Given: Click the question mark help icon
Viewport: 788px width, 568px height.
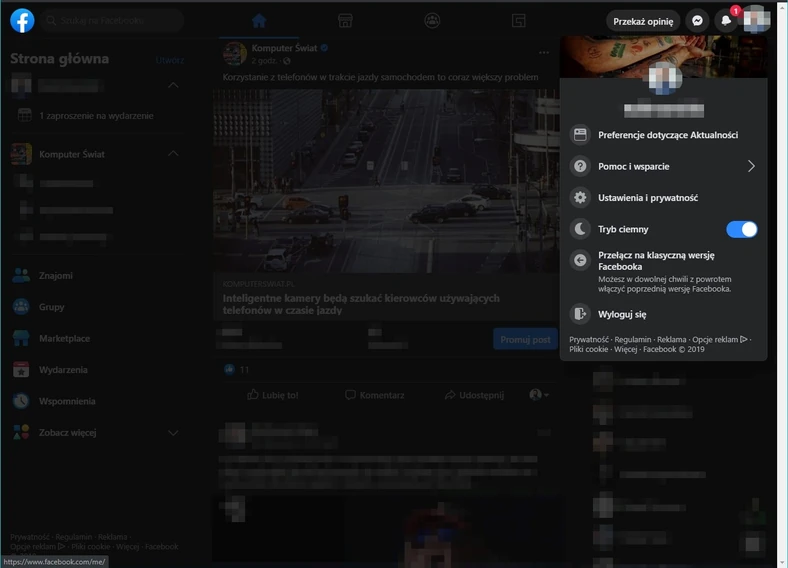Looking at the screenshot, I should pyautogui.click(x=580, y=166).
